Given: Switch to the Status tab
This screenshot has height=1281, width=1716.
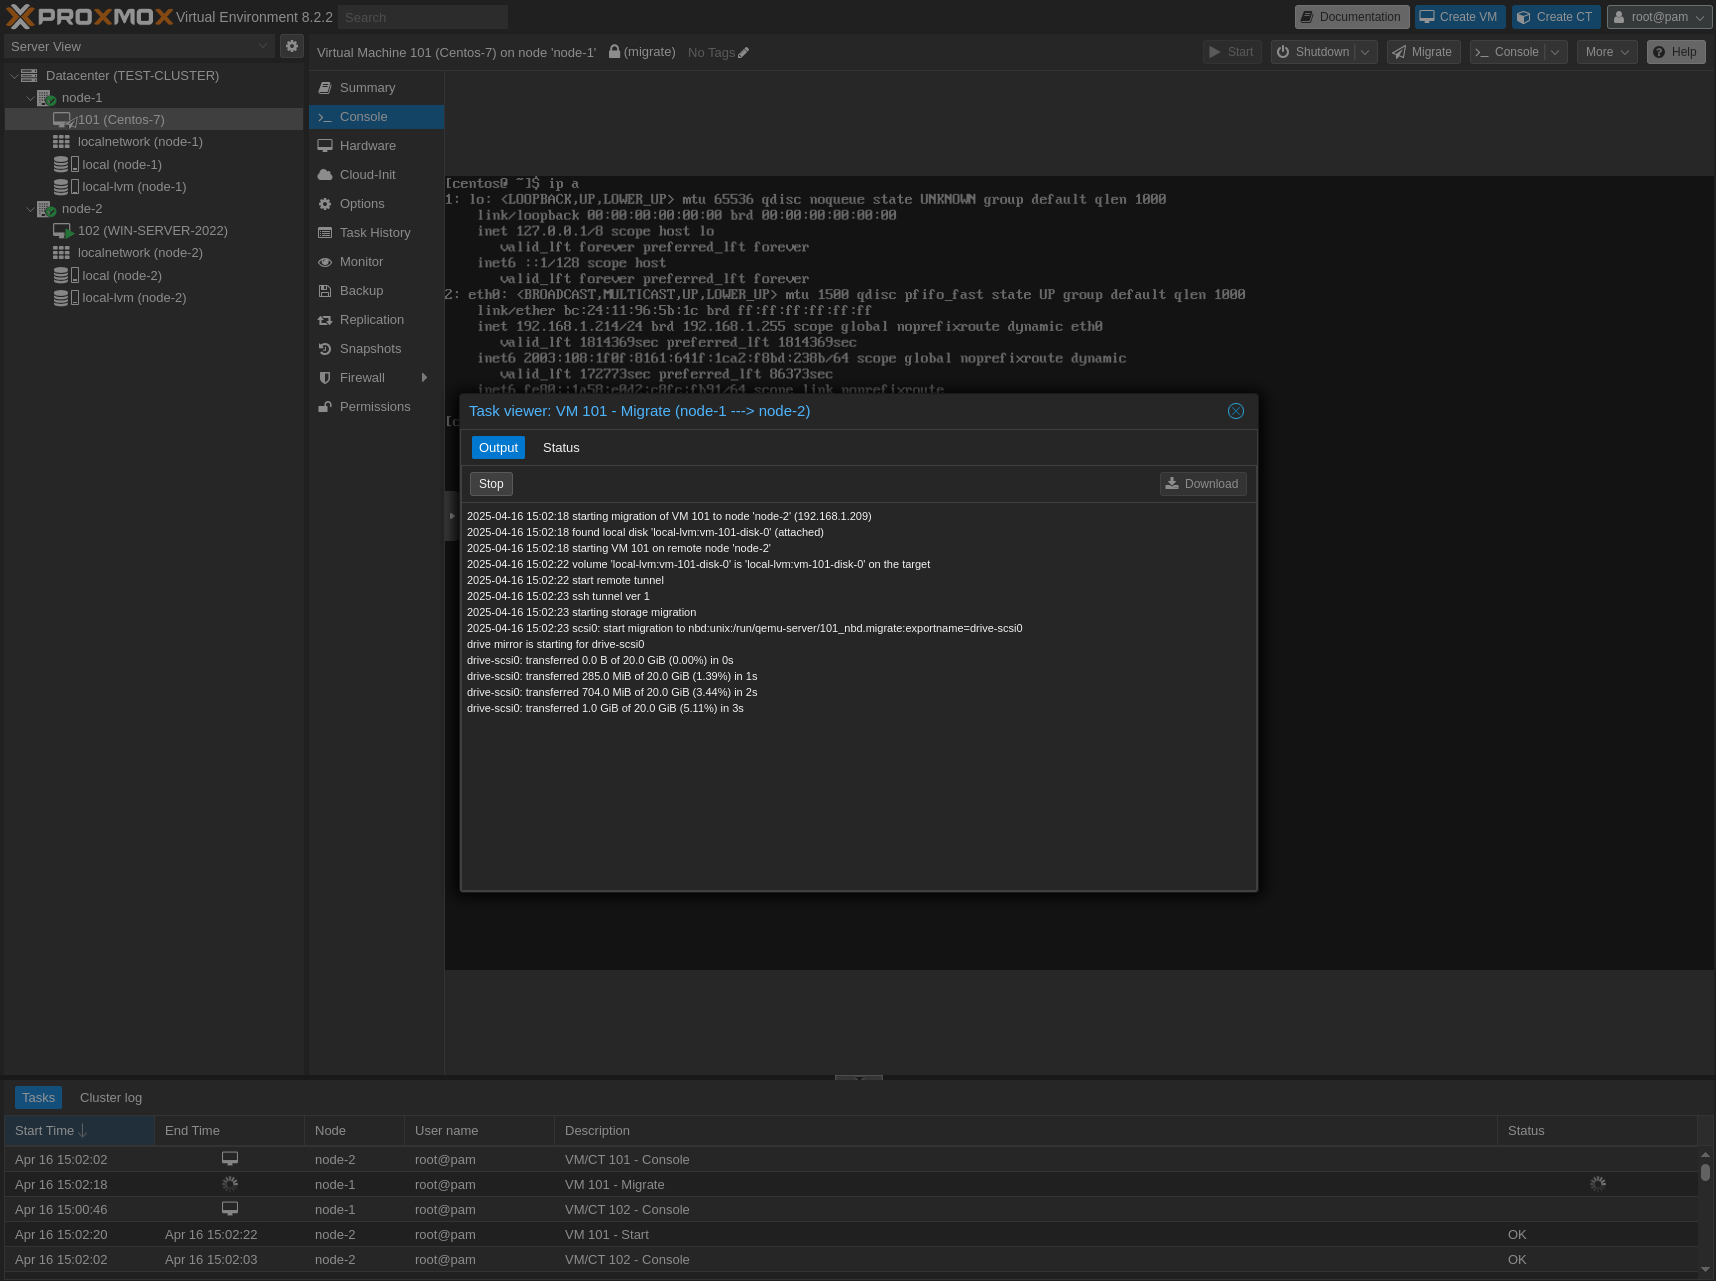Looking at the screenshot, I should click(x=560, y=447).
